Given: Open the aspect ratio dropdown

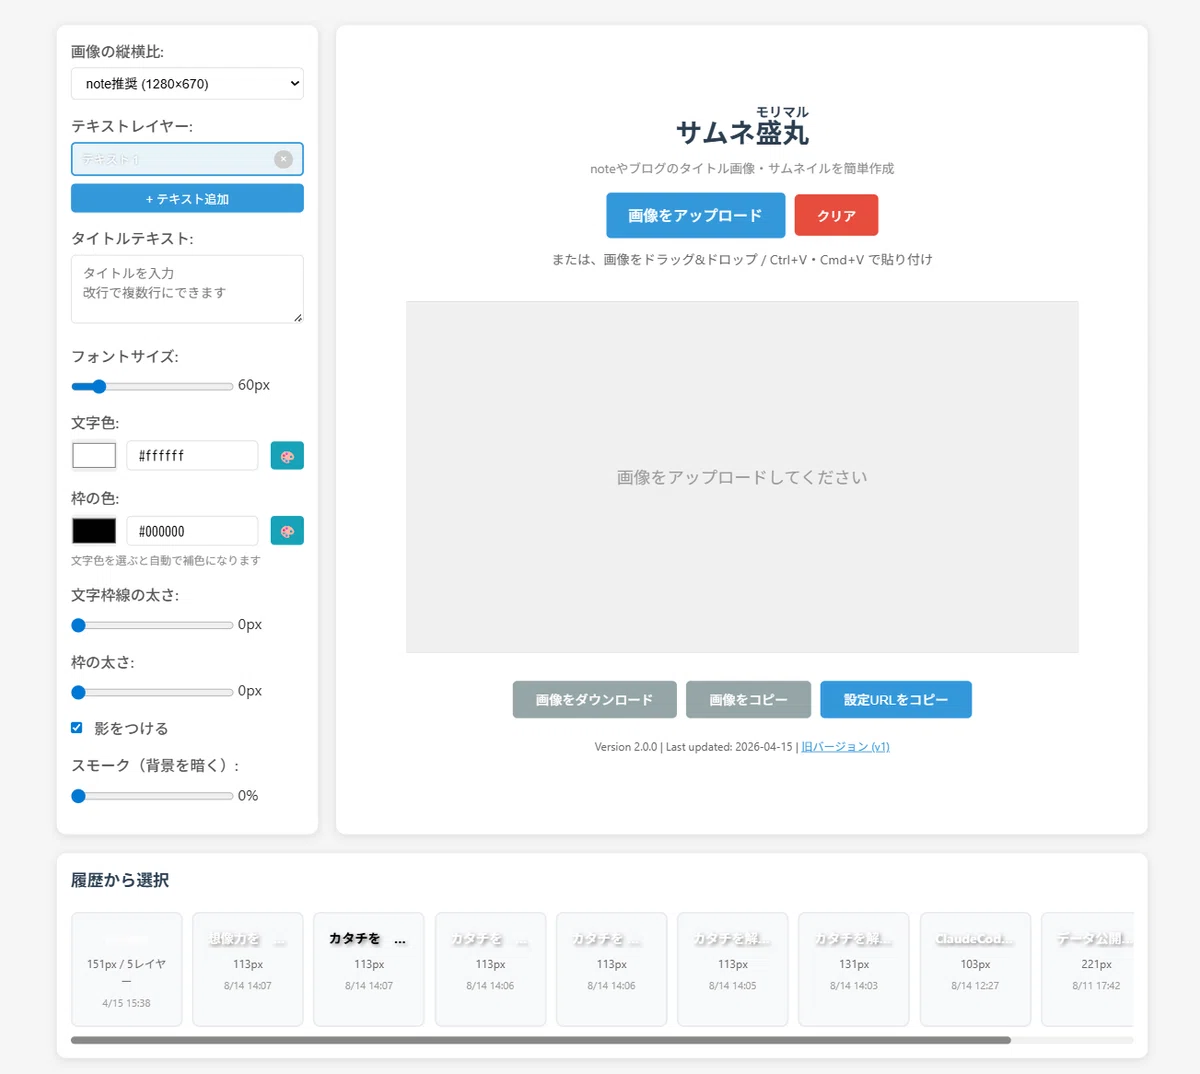Looking at the screenshot, I should (x=187, y=84).
